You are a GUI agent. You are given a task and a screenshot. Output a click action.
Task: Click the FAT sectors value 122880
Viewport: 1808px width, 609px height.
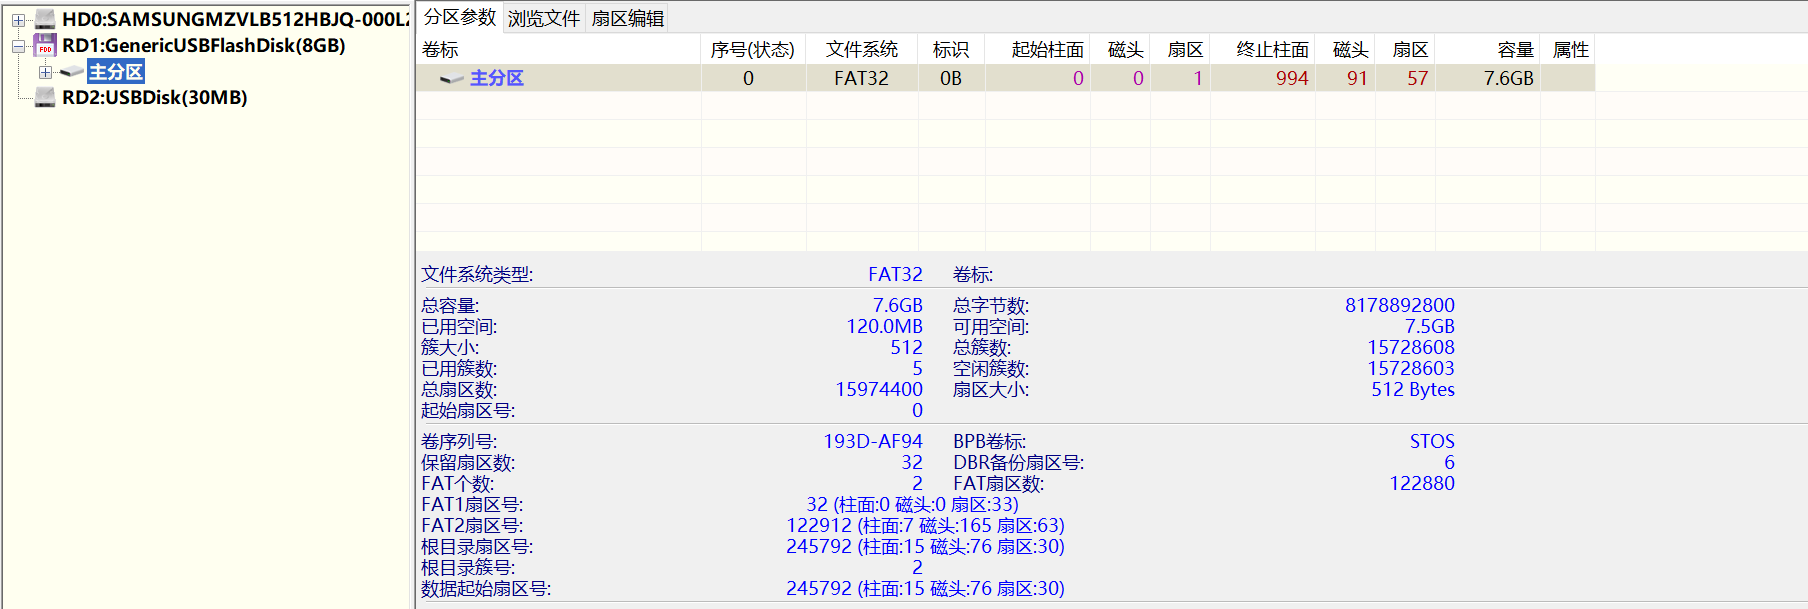coord(1422,483)
